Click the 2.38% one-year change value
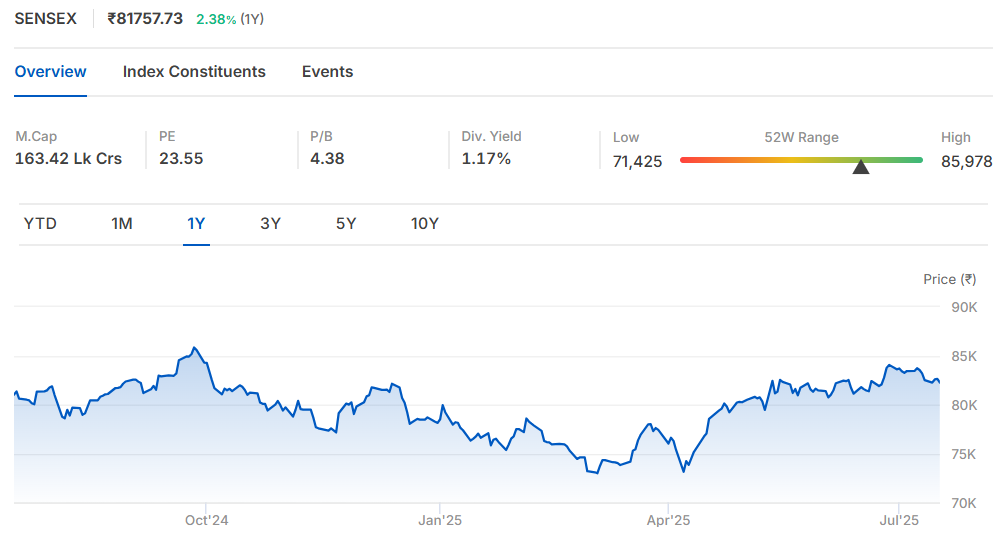998x537 pixels. (216, 19)
